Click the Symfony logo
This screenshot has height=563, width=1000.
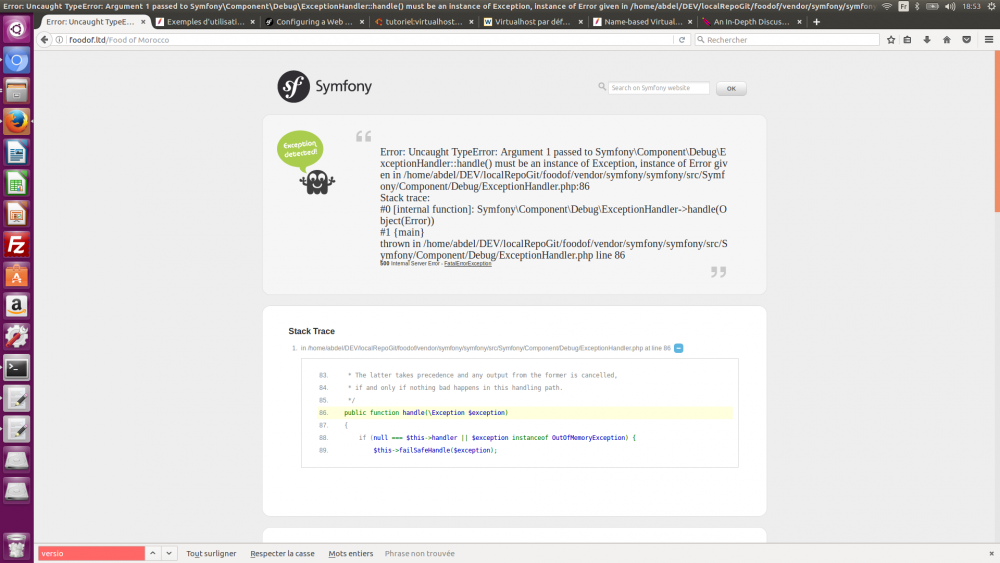pos(325,86)
